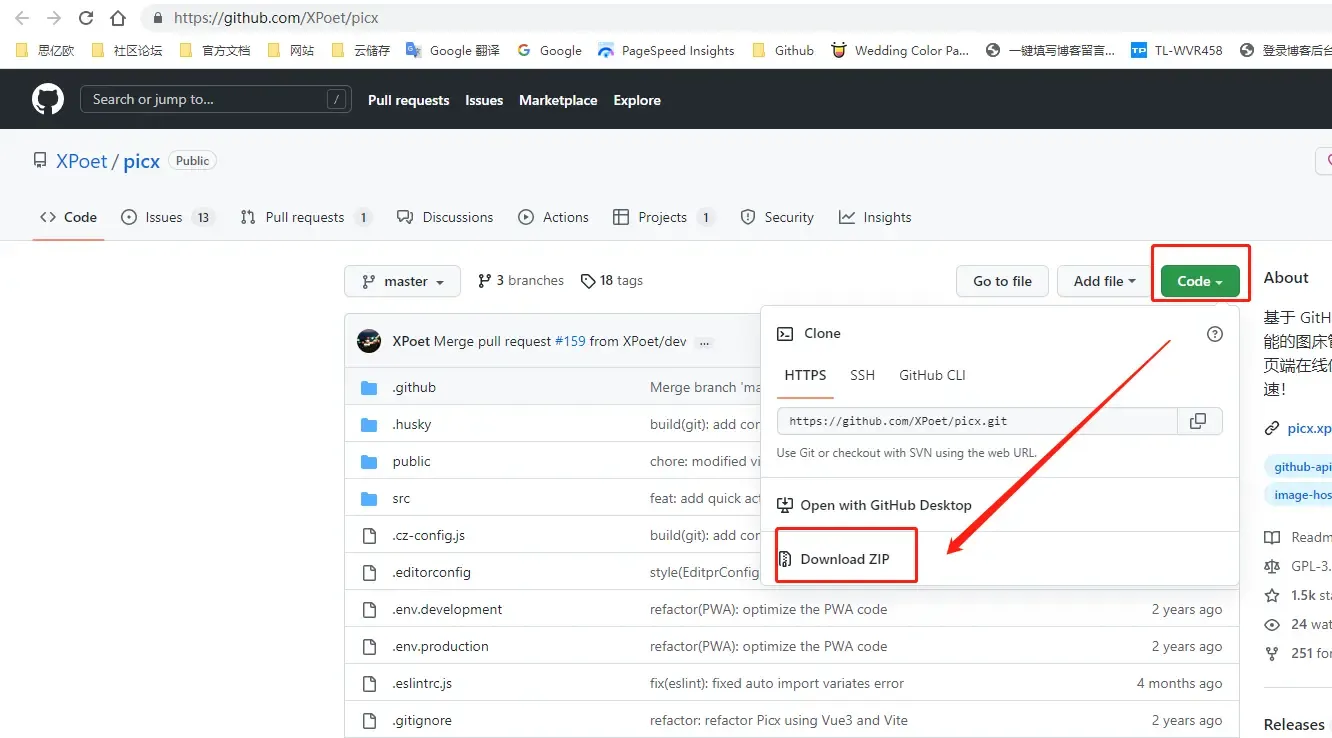The image size is (1332, 738).
Task: Expand the commit message ellipsis
Action: [x=704, y=342]
